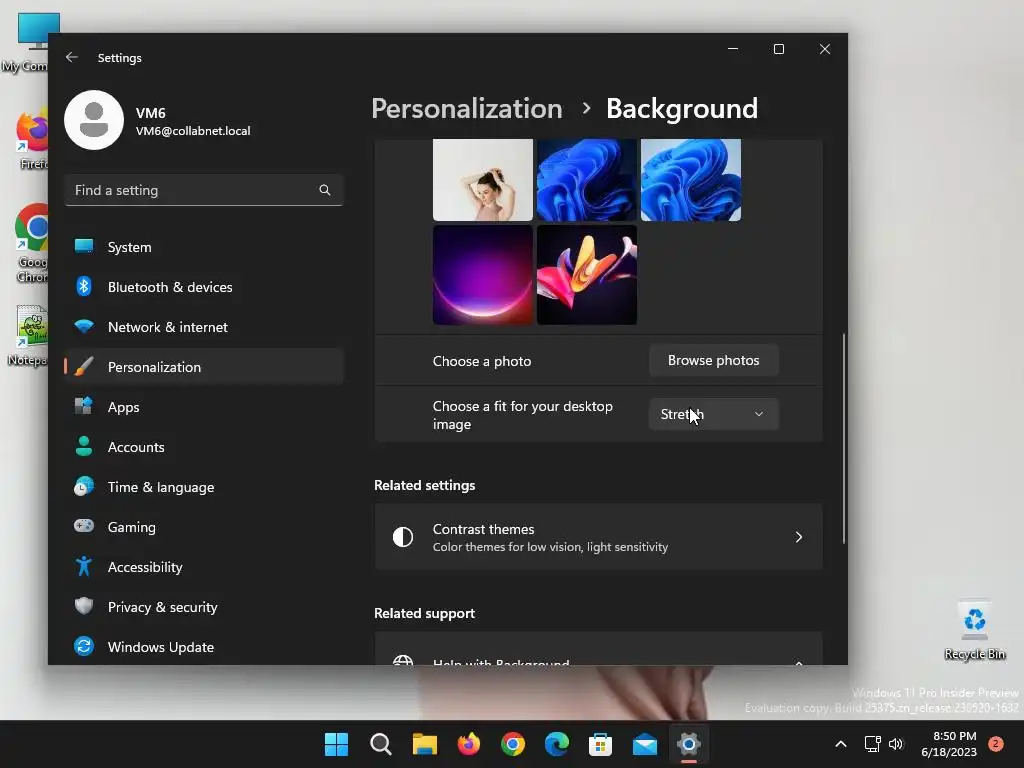Screen dimensions: 1024x768
Task: Select the woman portrait background thumbnail
Action: pos(483,180)
